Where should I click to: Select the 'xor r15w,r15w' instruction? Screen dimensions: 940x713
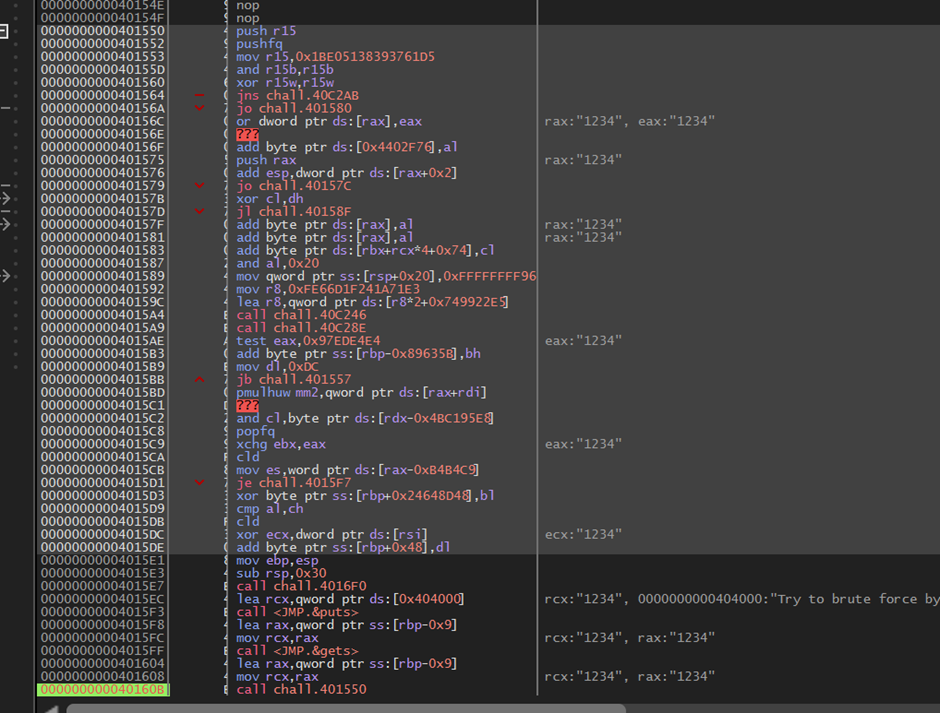(285, 83)
